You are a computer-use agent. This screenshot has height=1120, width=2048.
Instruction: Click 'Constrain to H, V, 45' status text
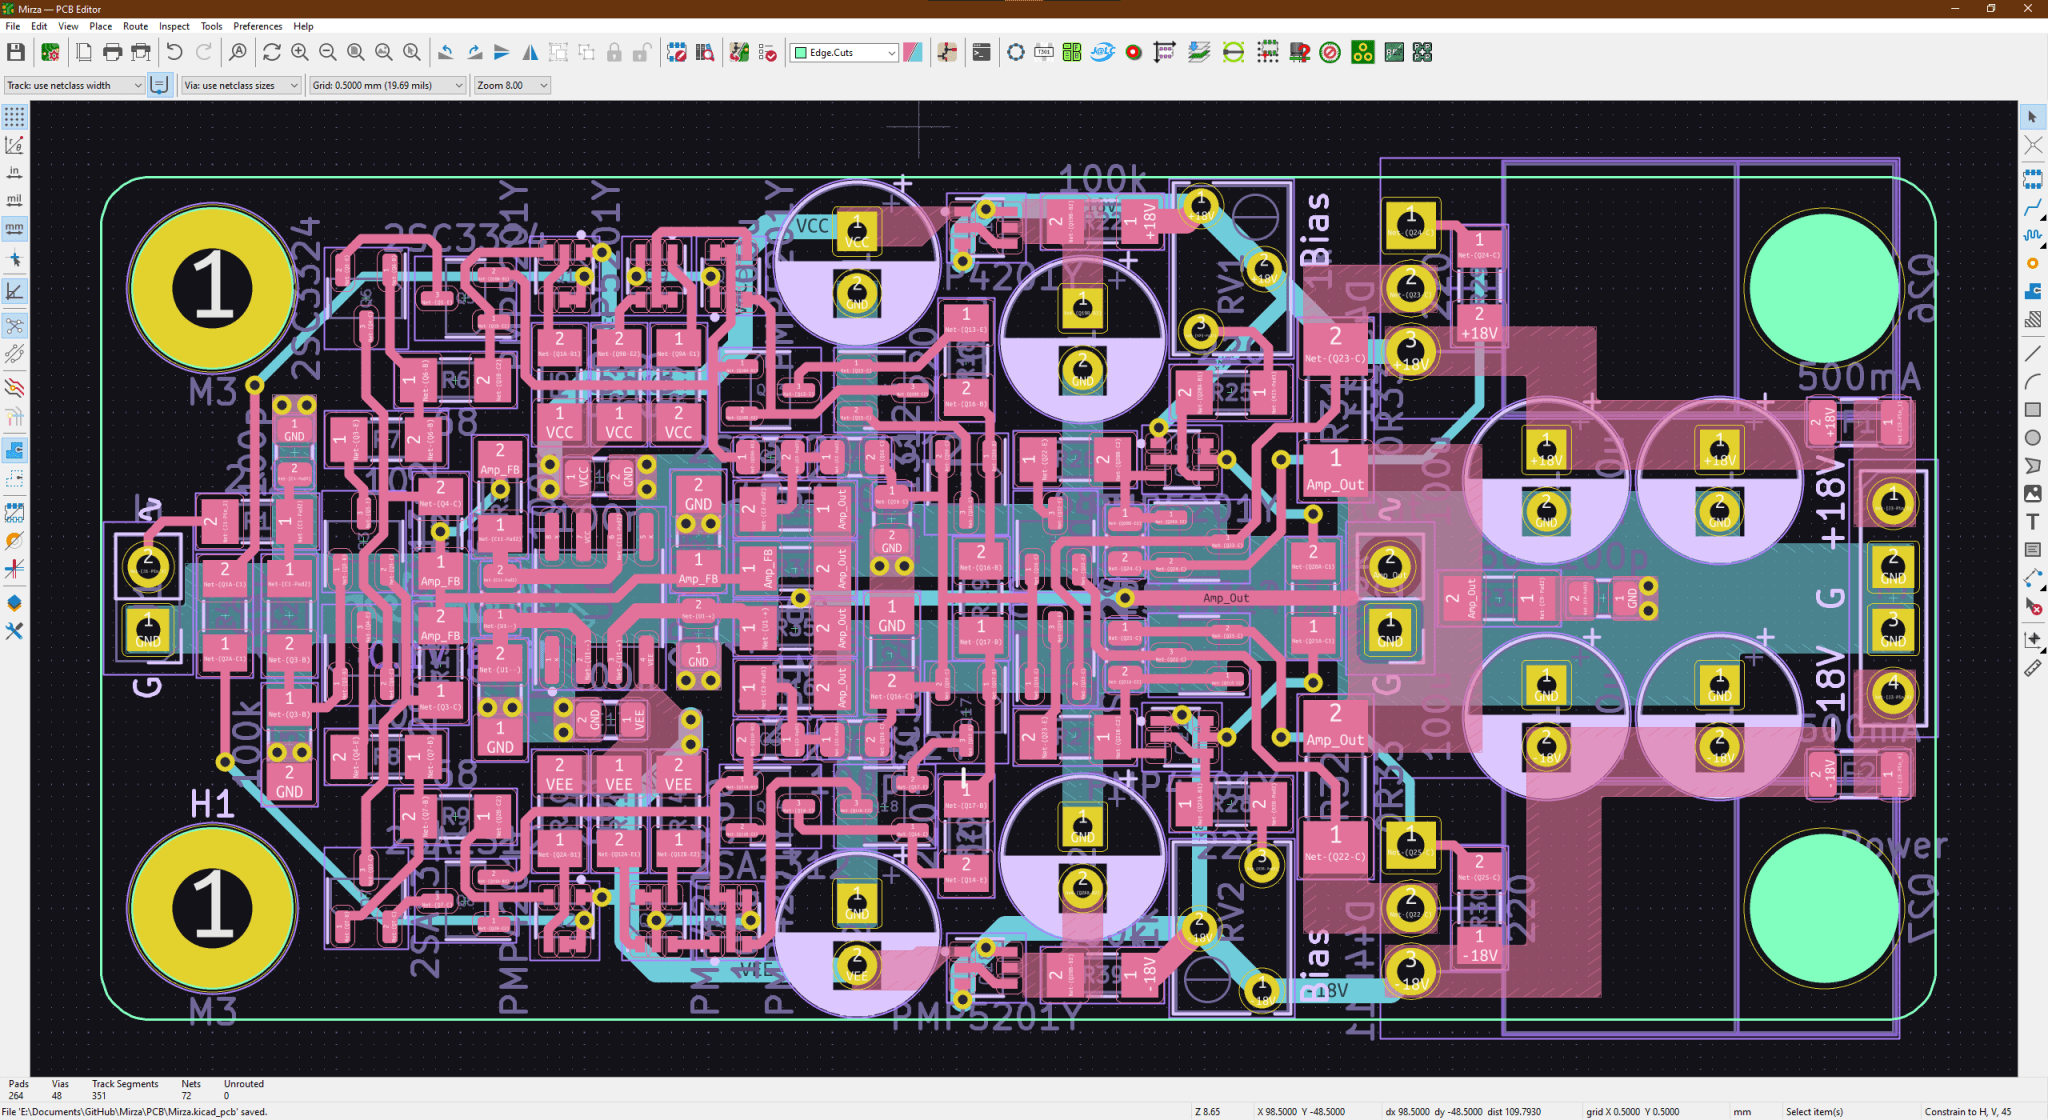pos(1968,1111)
